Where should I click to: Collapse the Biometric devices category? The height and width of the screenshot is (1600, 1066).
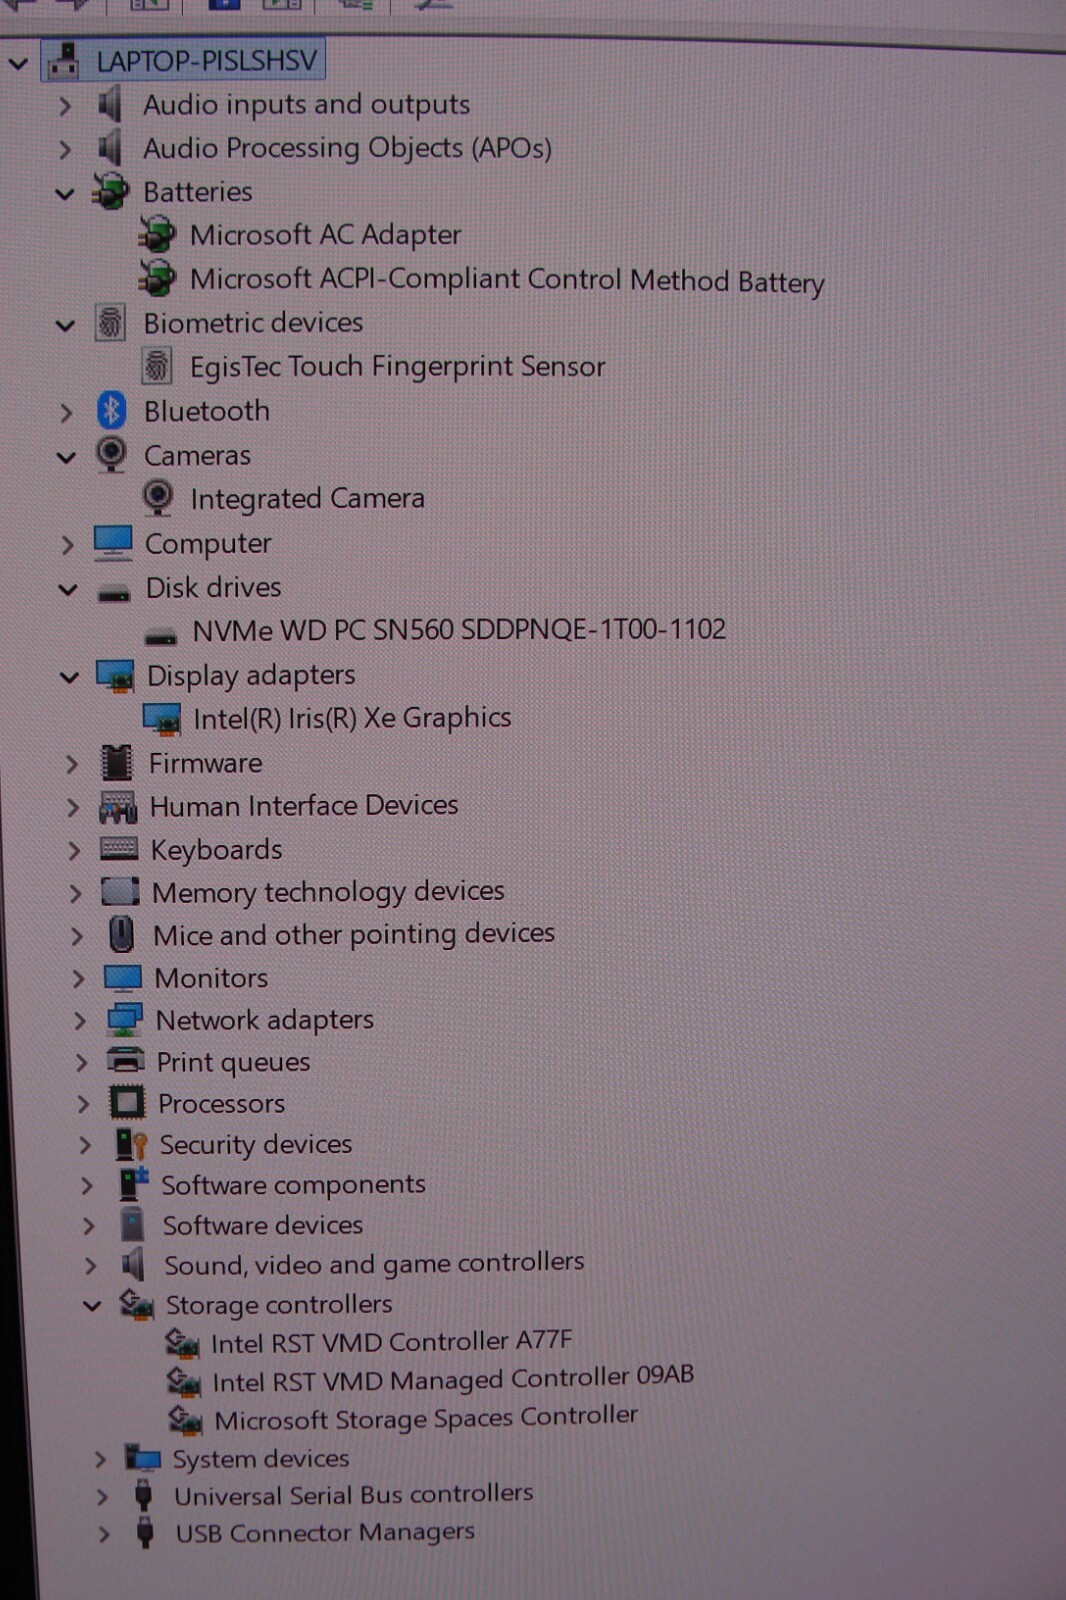[x=65, y=325]
